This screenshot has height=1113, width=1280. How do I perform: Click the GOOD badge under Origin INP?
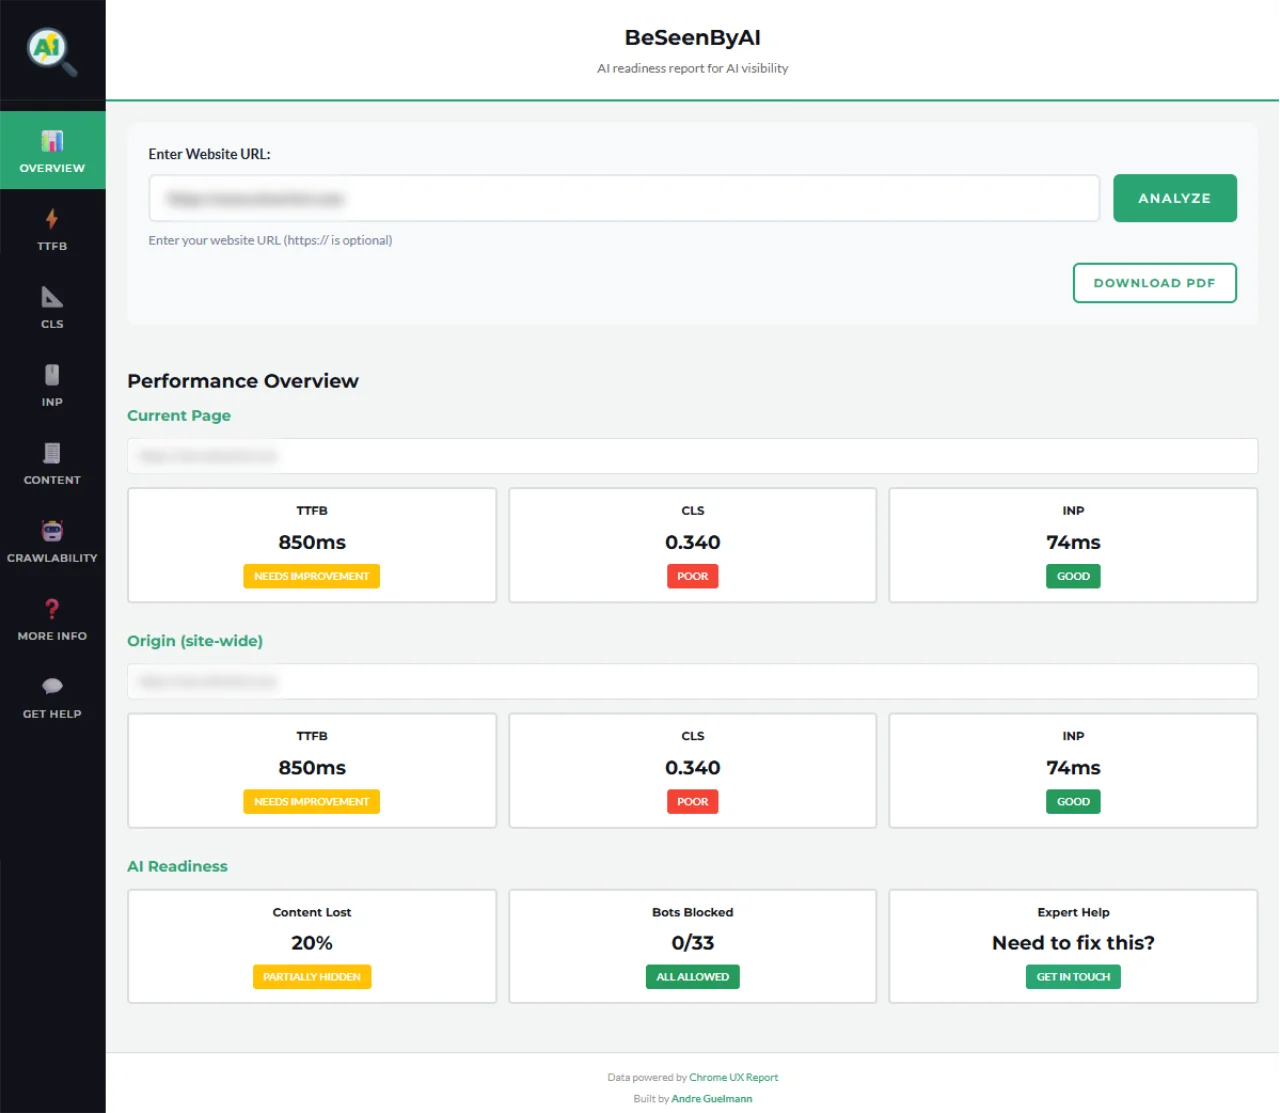(x=1073, y=801)
